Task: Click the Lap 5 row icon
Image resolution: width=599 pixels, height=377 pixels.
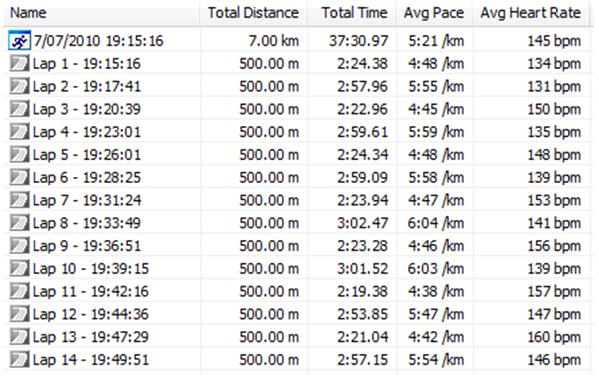Action: (x=19, y=155)
